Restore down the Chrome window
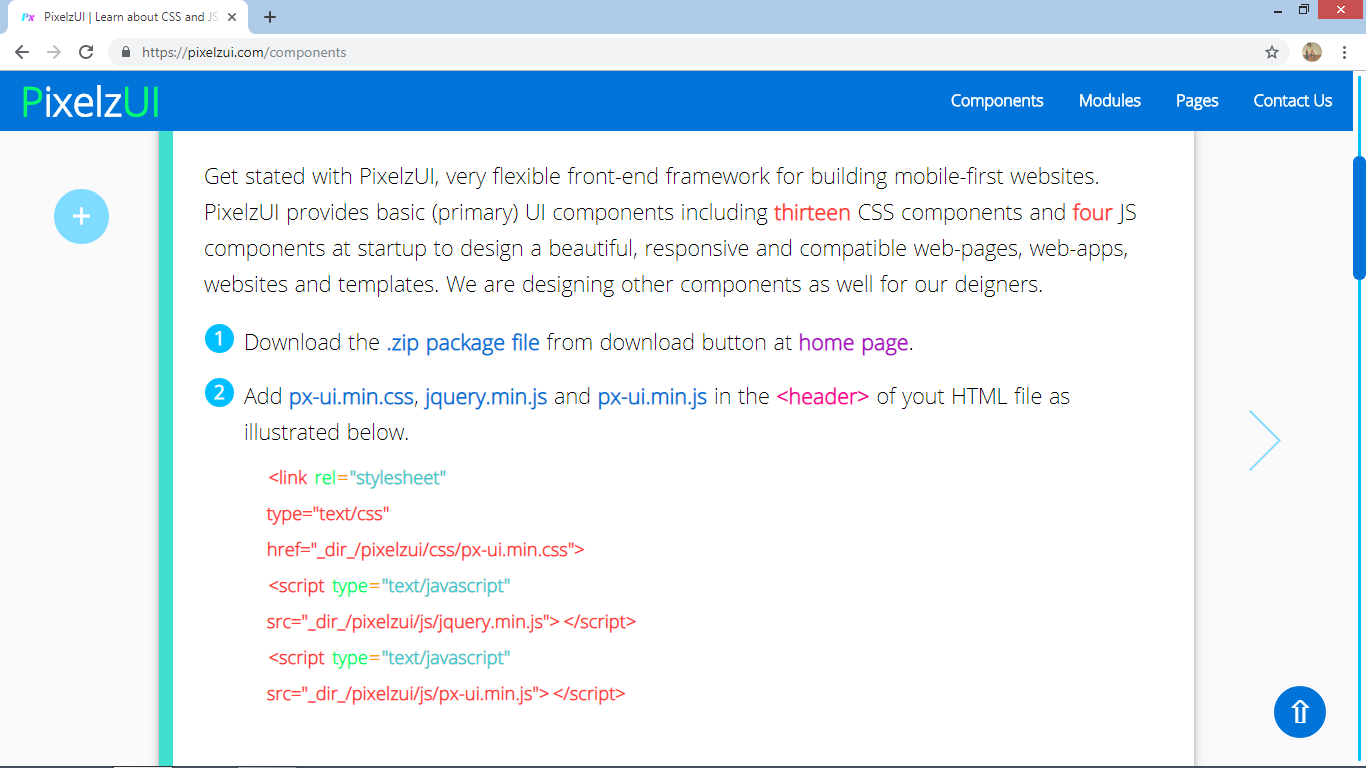 click(1304, 9)
